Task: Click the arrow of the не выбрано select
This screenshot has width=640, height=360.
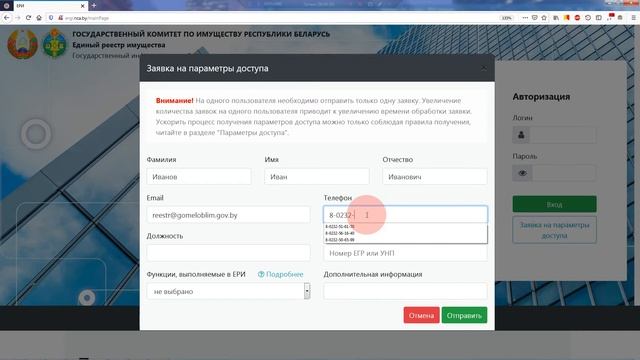Action: 307,291
